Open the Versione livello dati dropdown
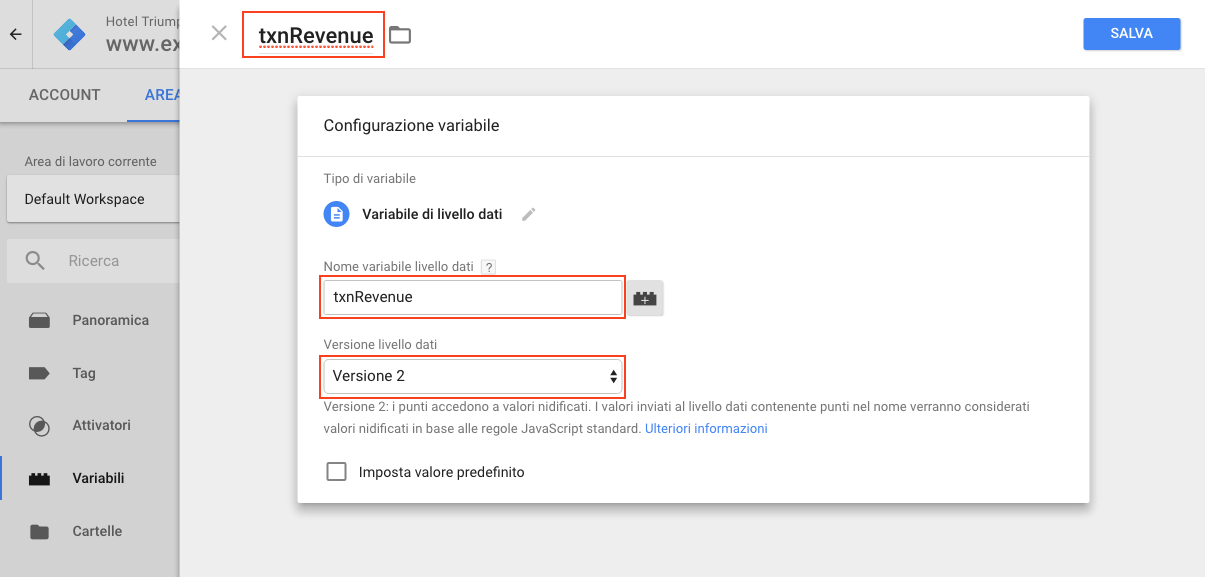Image resolution: width=1205 pixels, height=577 pixels. (472, 376)
